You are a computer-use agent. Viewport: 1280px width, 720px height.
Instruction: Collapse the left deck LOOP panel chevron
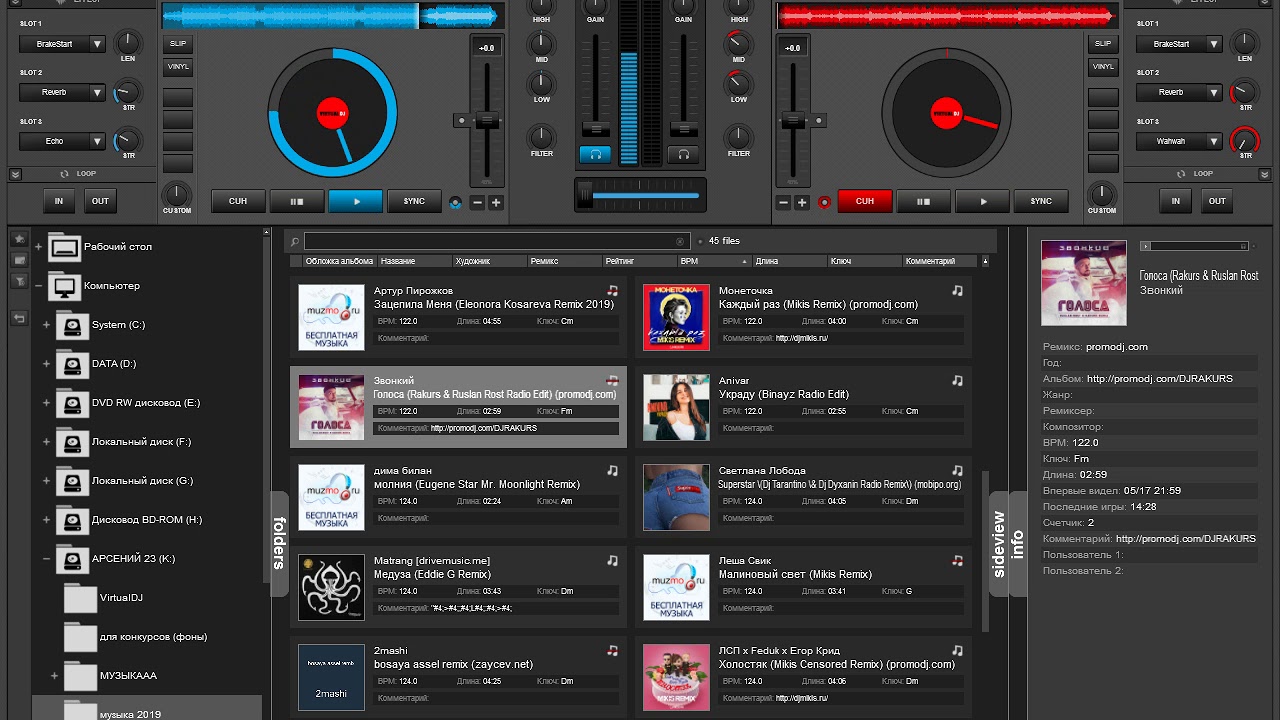(16, 174)
